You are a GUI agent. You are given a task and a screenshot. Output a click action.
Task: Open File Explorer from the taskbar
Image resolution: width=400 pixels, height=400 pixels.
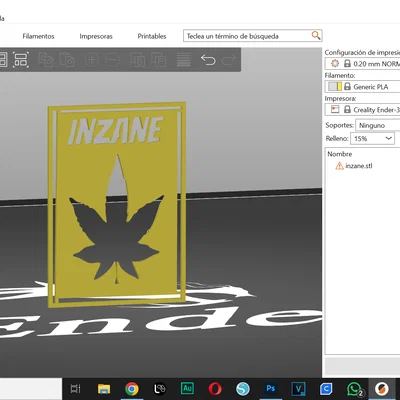point(104,389)
